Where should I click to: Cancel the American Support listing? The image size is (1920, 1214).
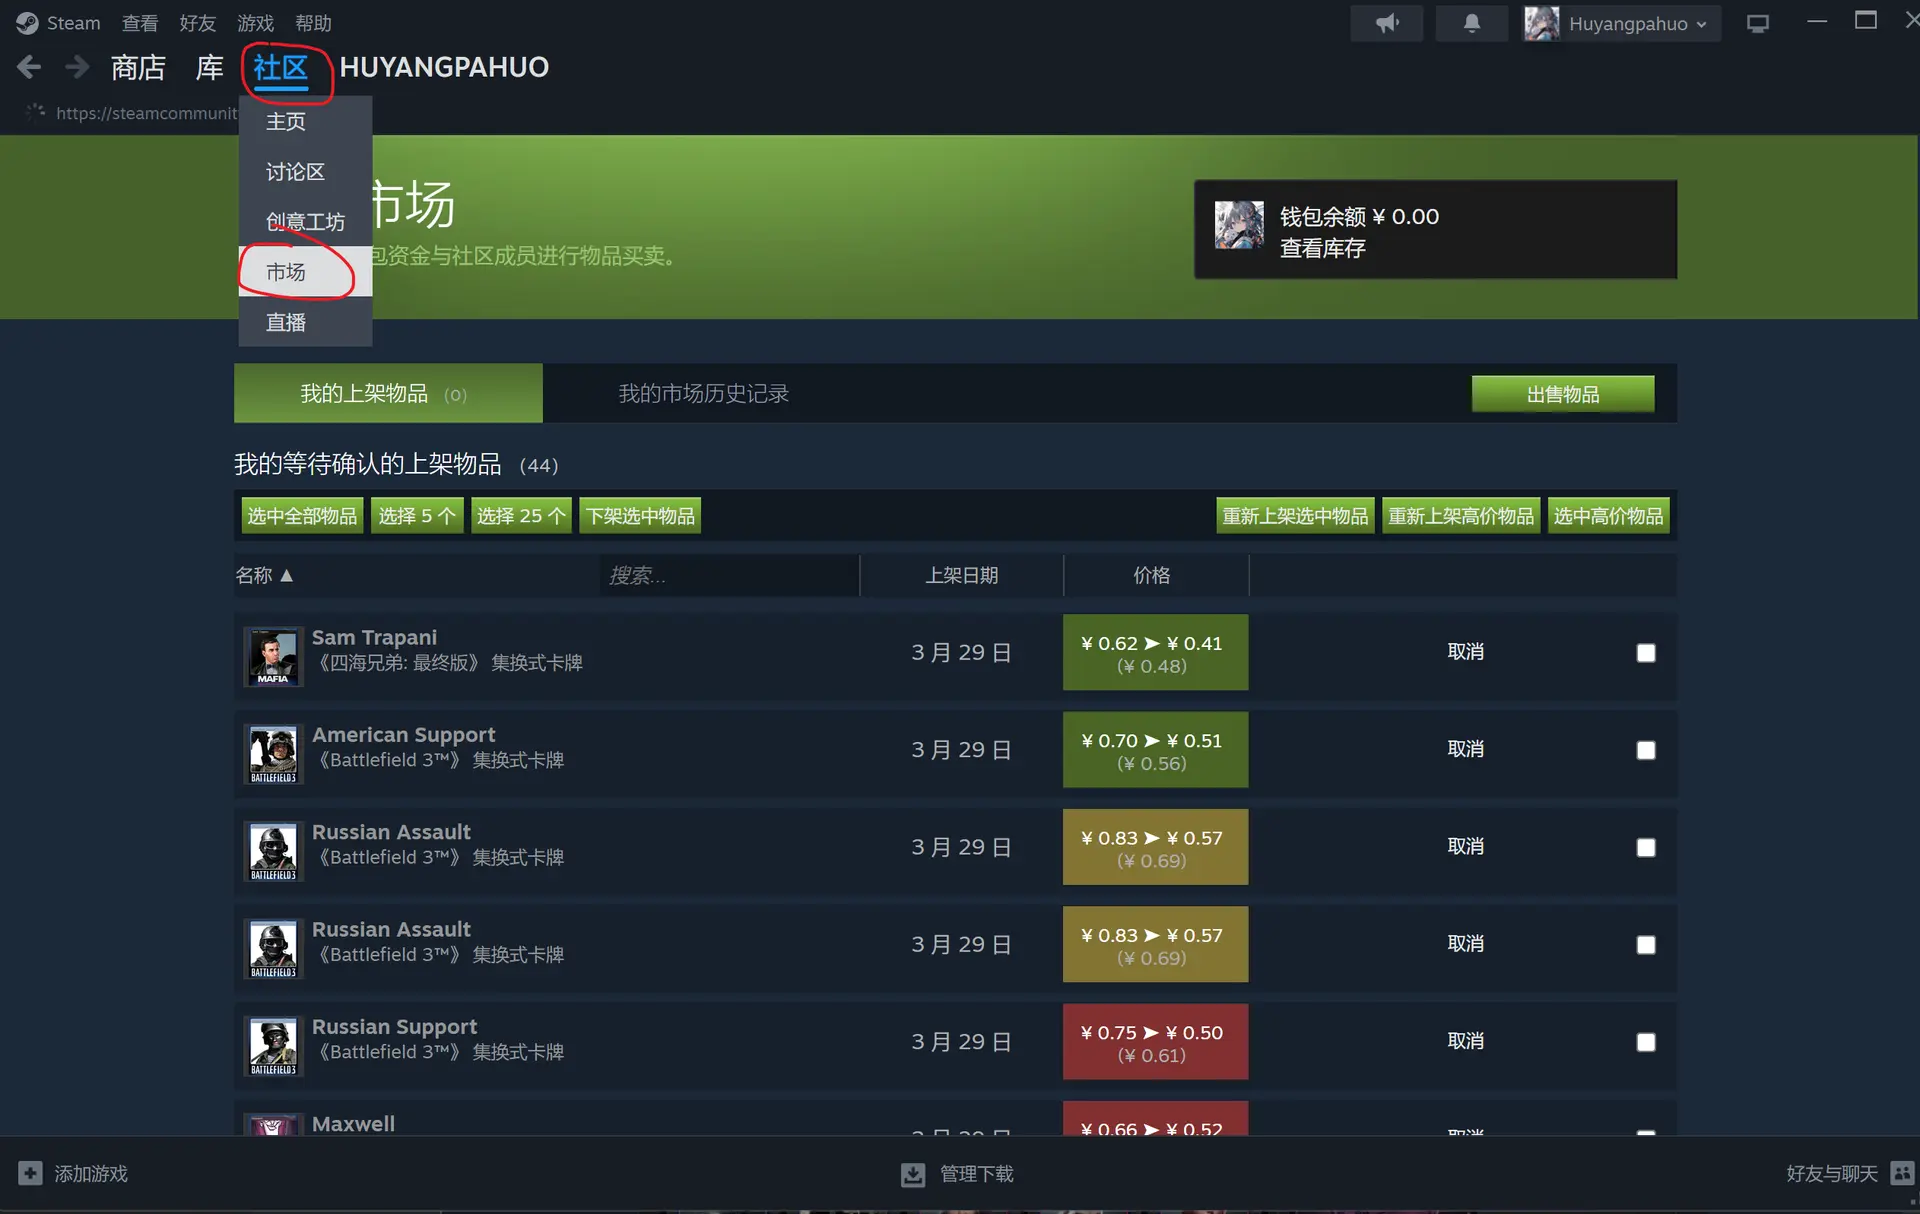pos(1466,749)
